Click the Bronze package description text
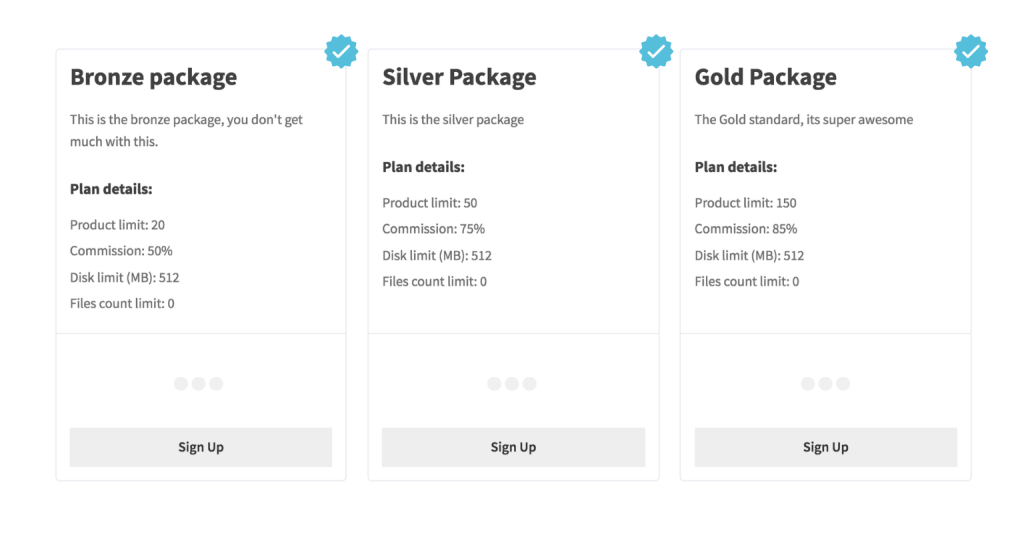1024x539 pixels. coord(186,131)
